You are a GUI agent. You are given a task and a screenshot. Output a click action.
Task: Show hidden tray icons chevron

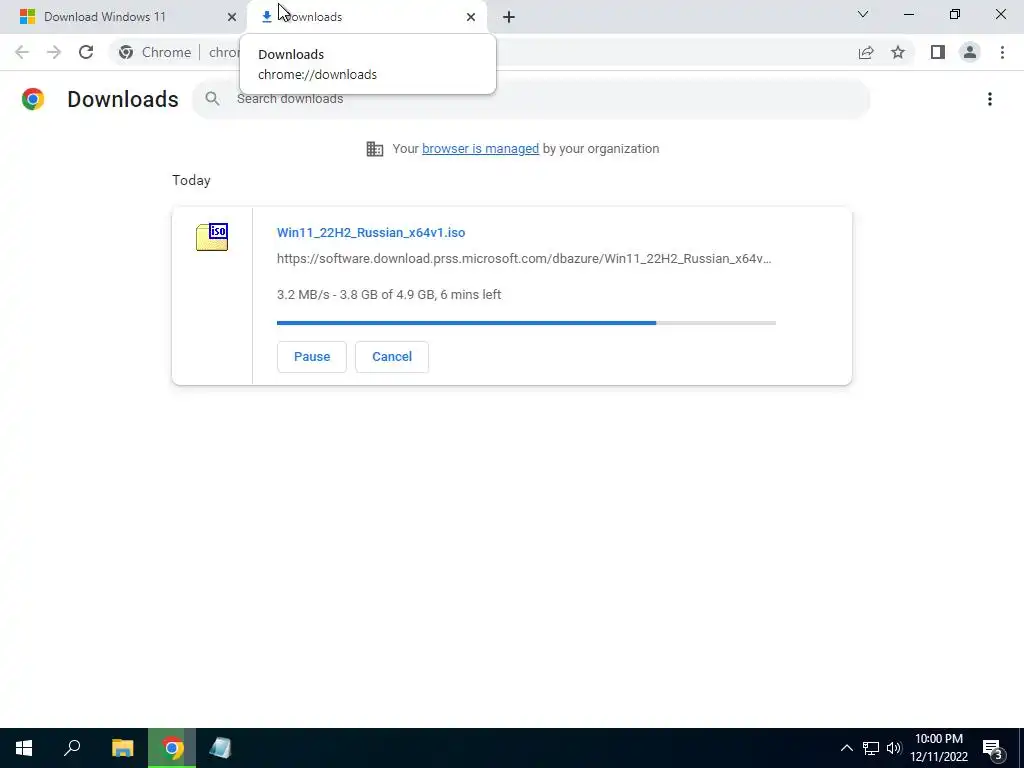846,748
